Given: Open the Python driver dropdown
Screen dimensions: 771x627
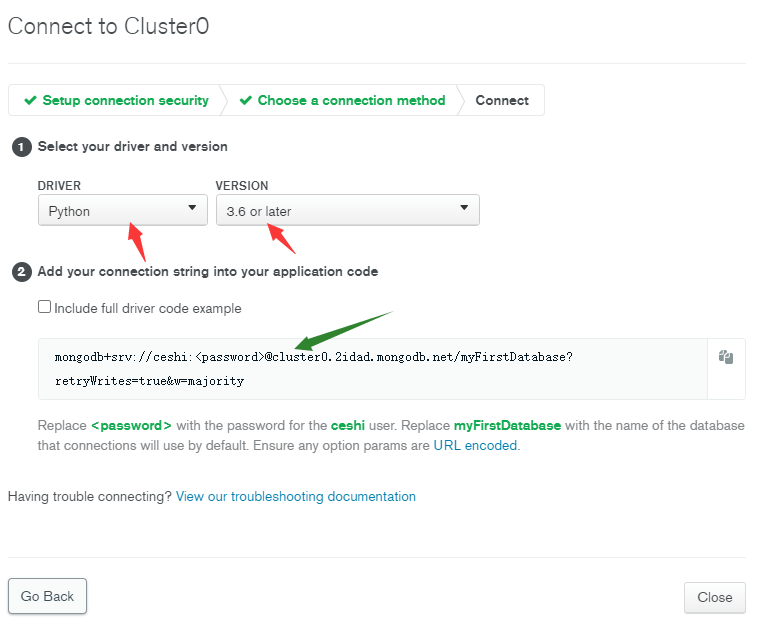Looking at the screenshot, I should coord(123,210).
